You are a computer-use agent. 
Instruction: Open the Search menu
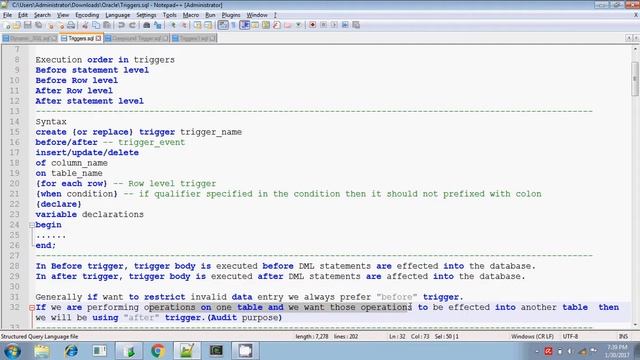[42, 15]
